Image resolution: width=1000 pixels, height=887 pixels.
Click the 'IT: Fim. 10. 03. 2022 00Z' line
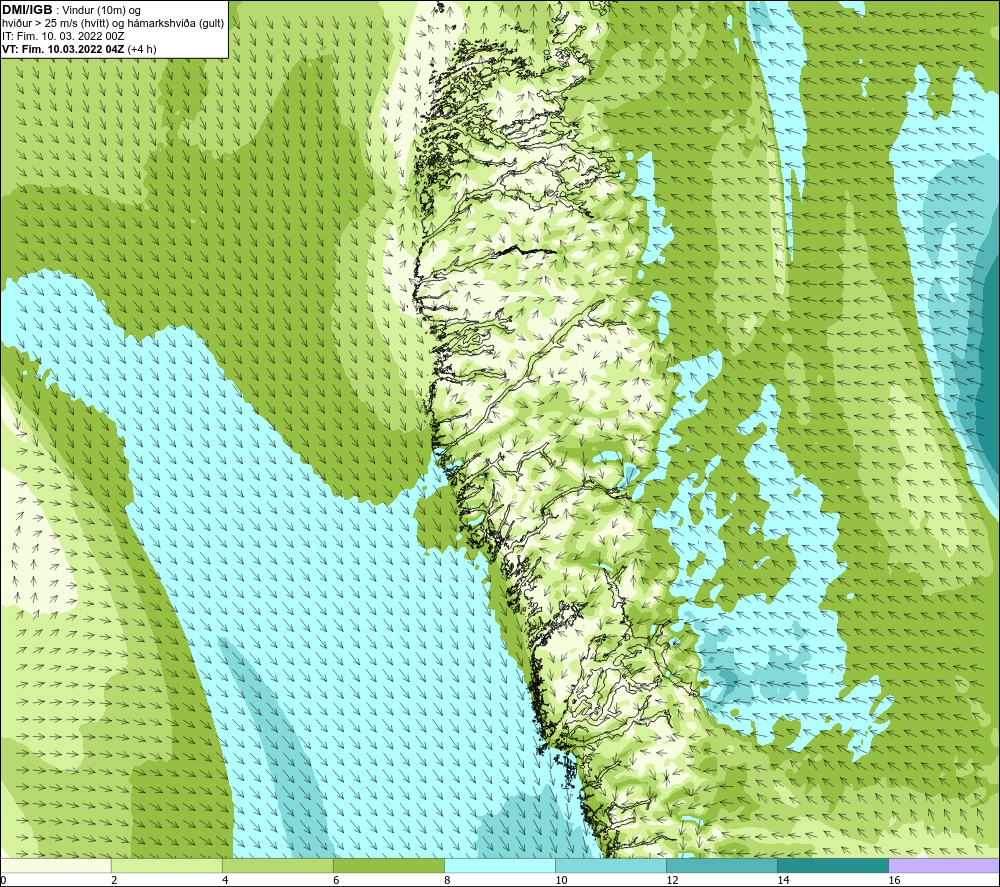[x=63, y=36]
